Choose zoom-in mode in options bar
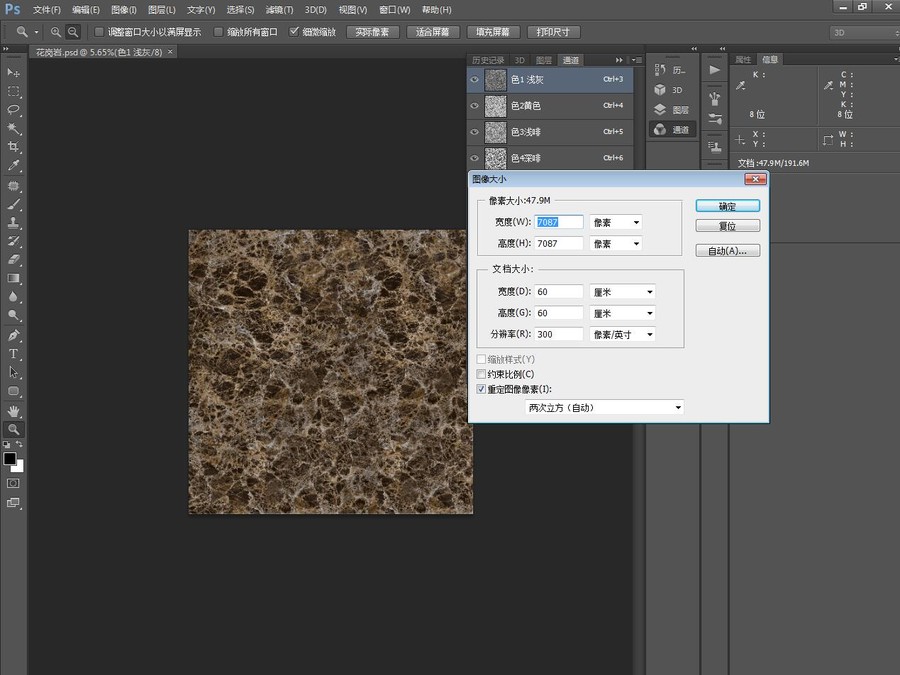The width and height of the screenshot is (900, 675). click(x=56, y=32)
